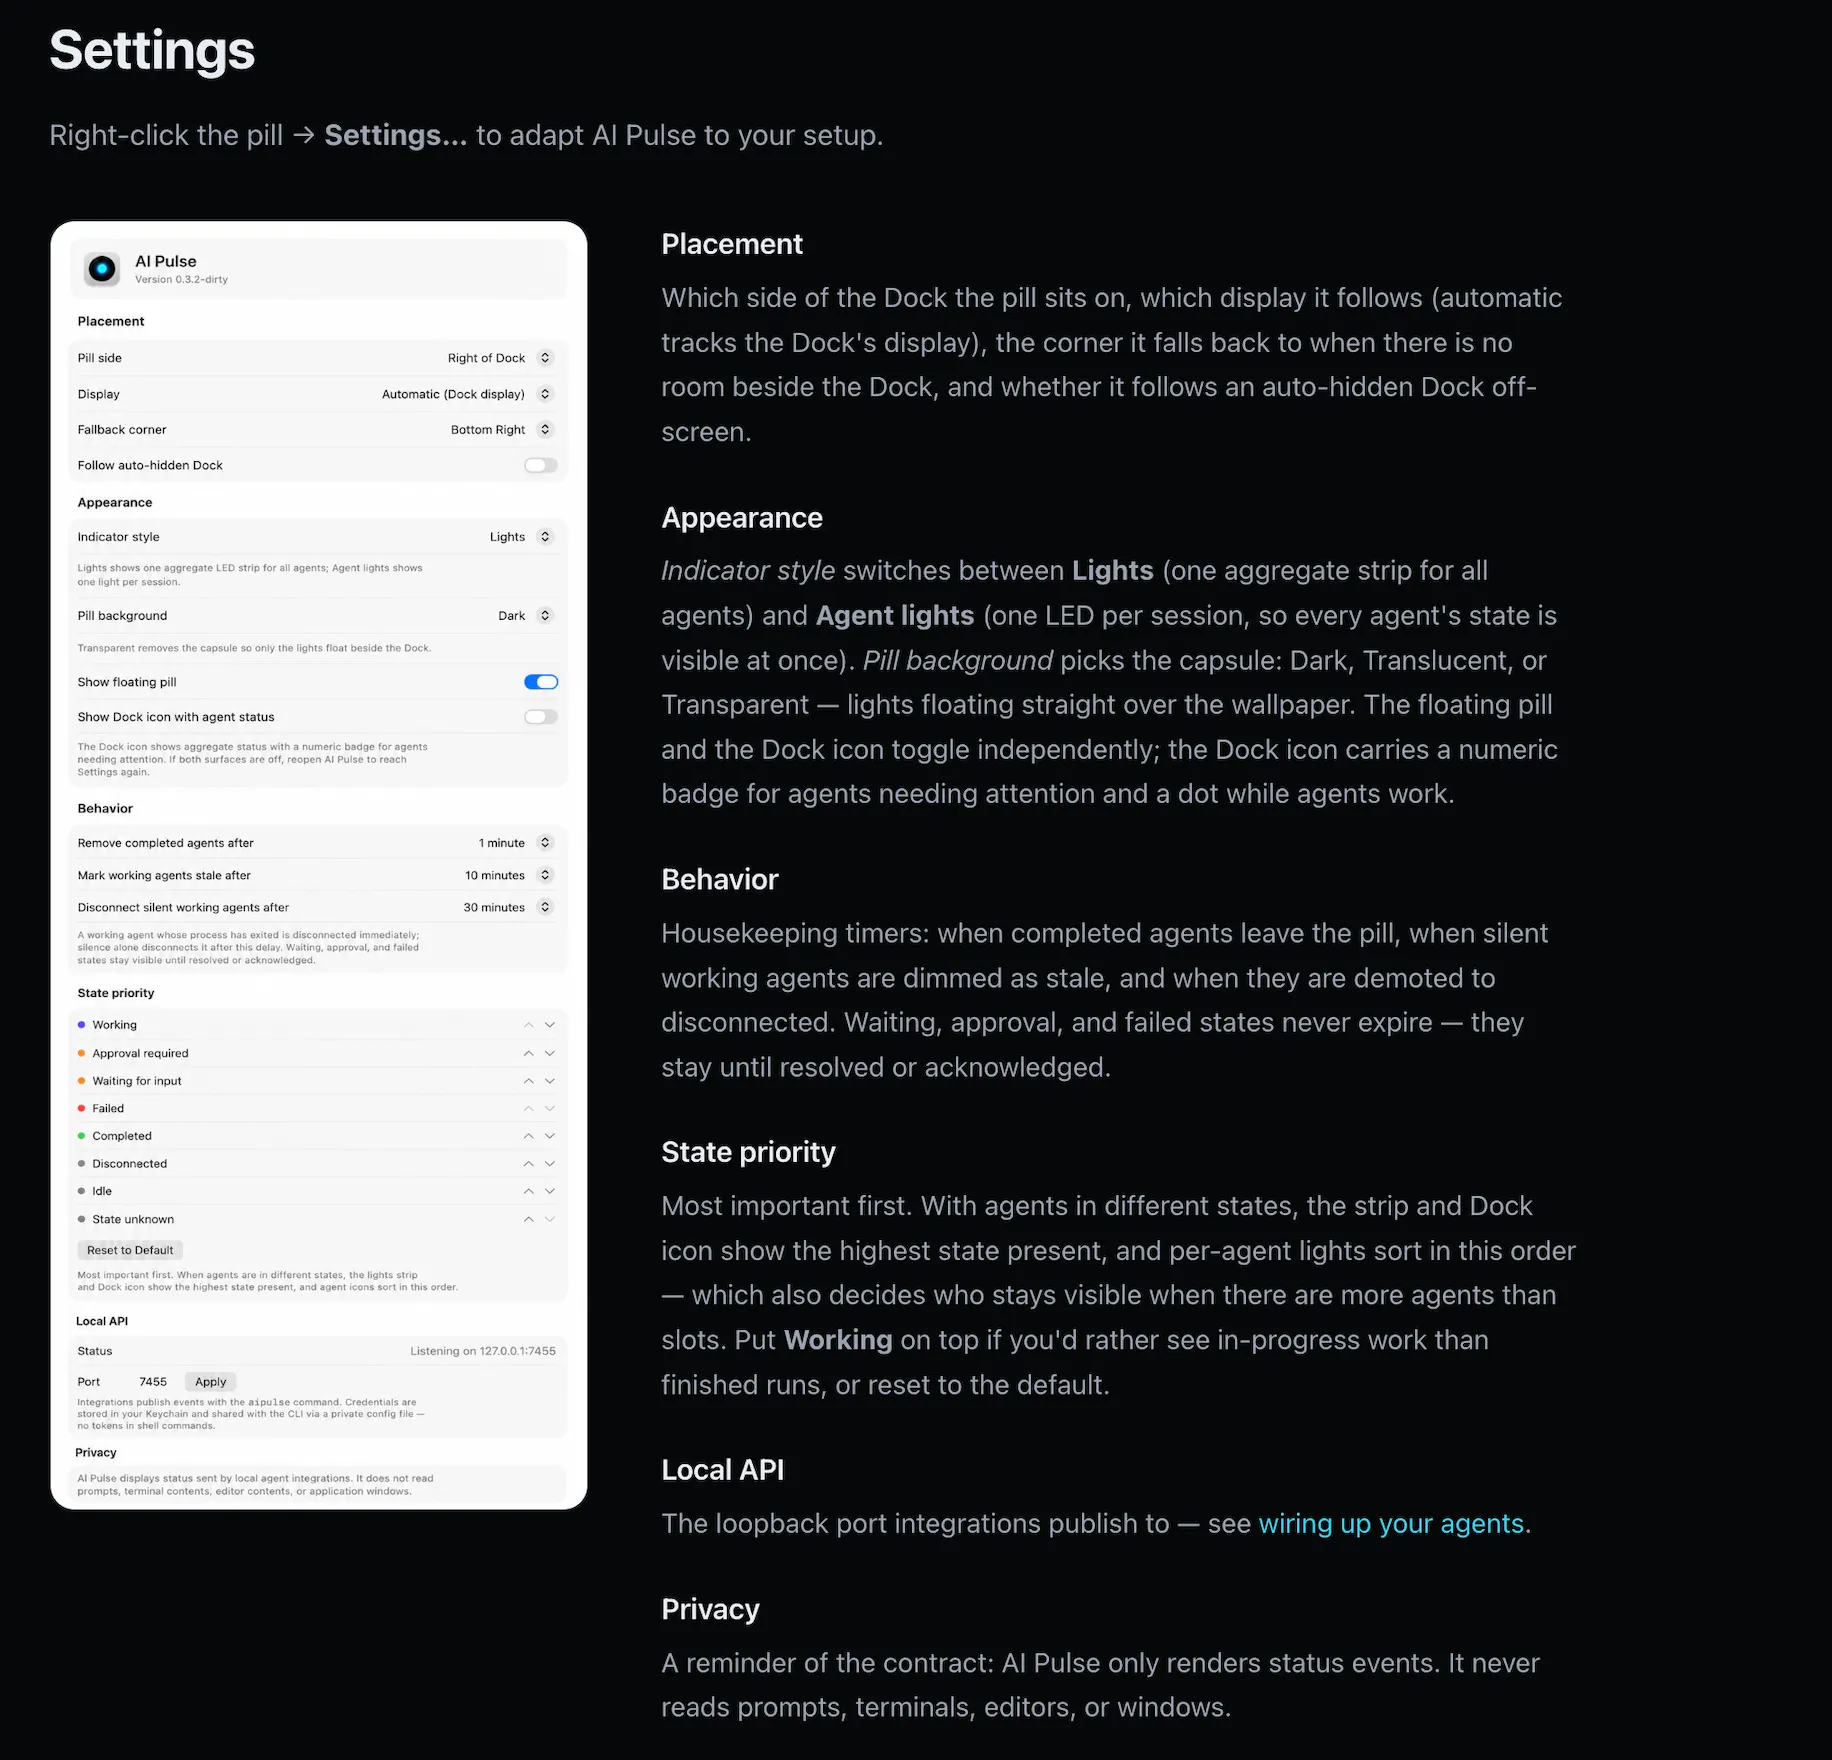Focus the Port number field
1832x1760 pixels.
(x=153, y=1382)
